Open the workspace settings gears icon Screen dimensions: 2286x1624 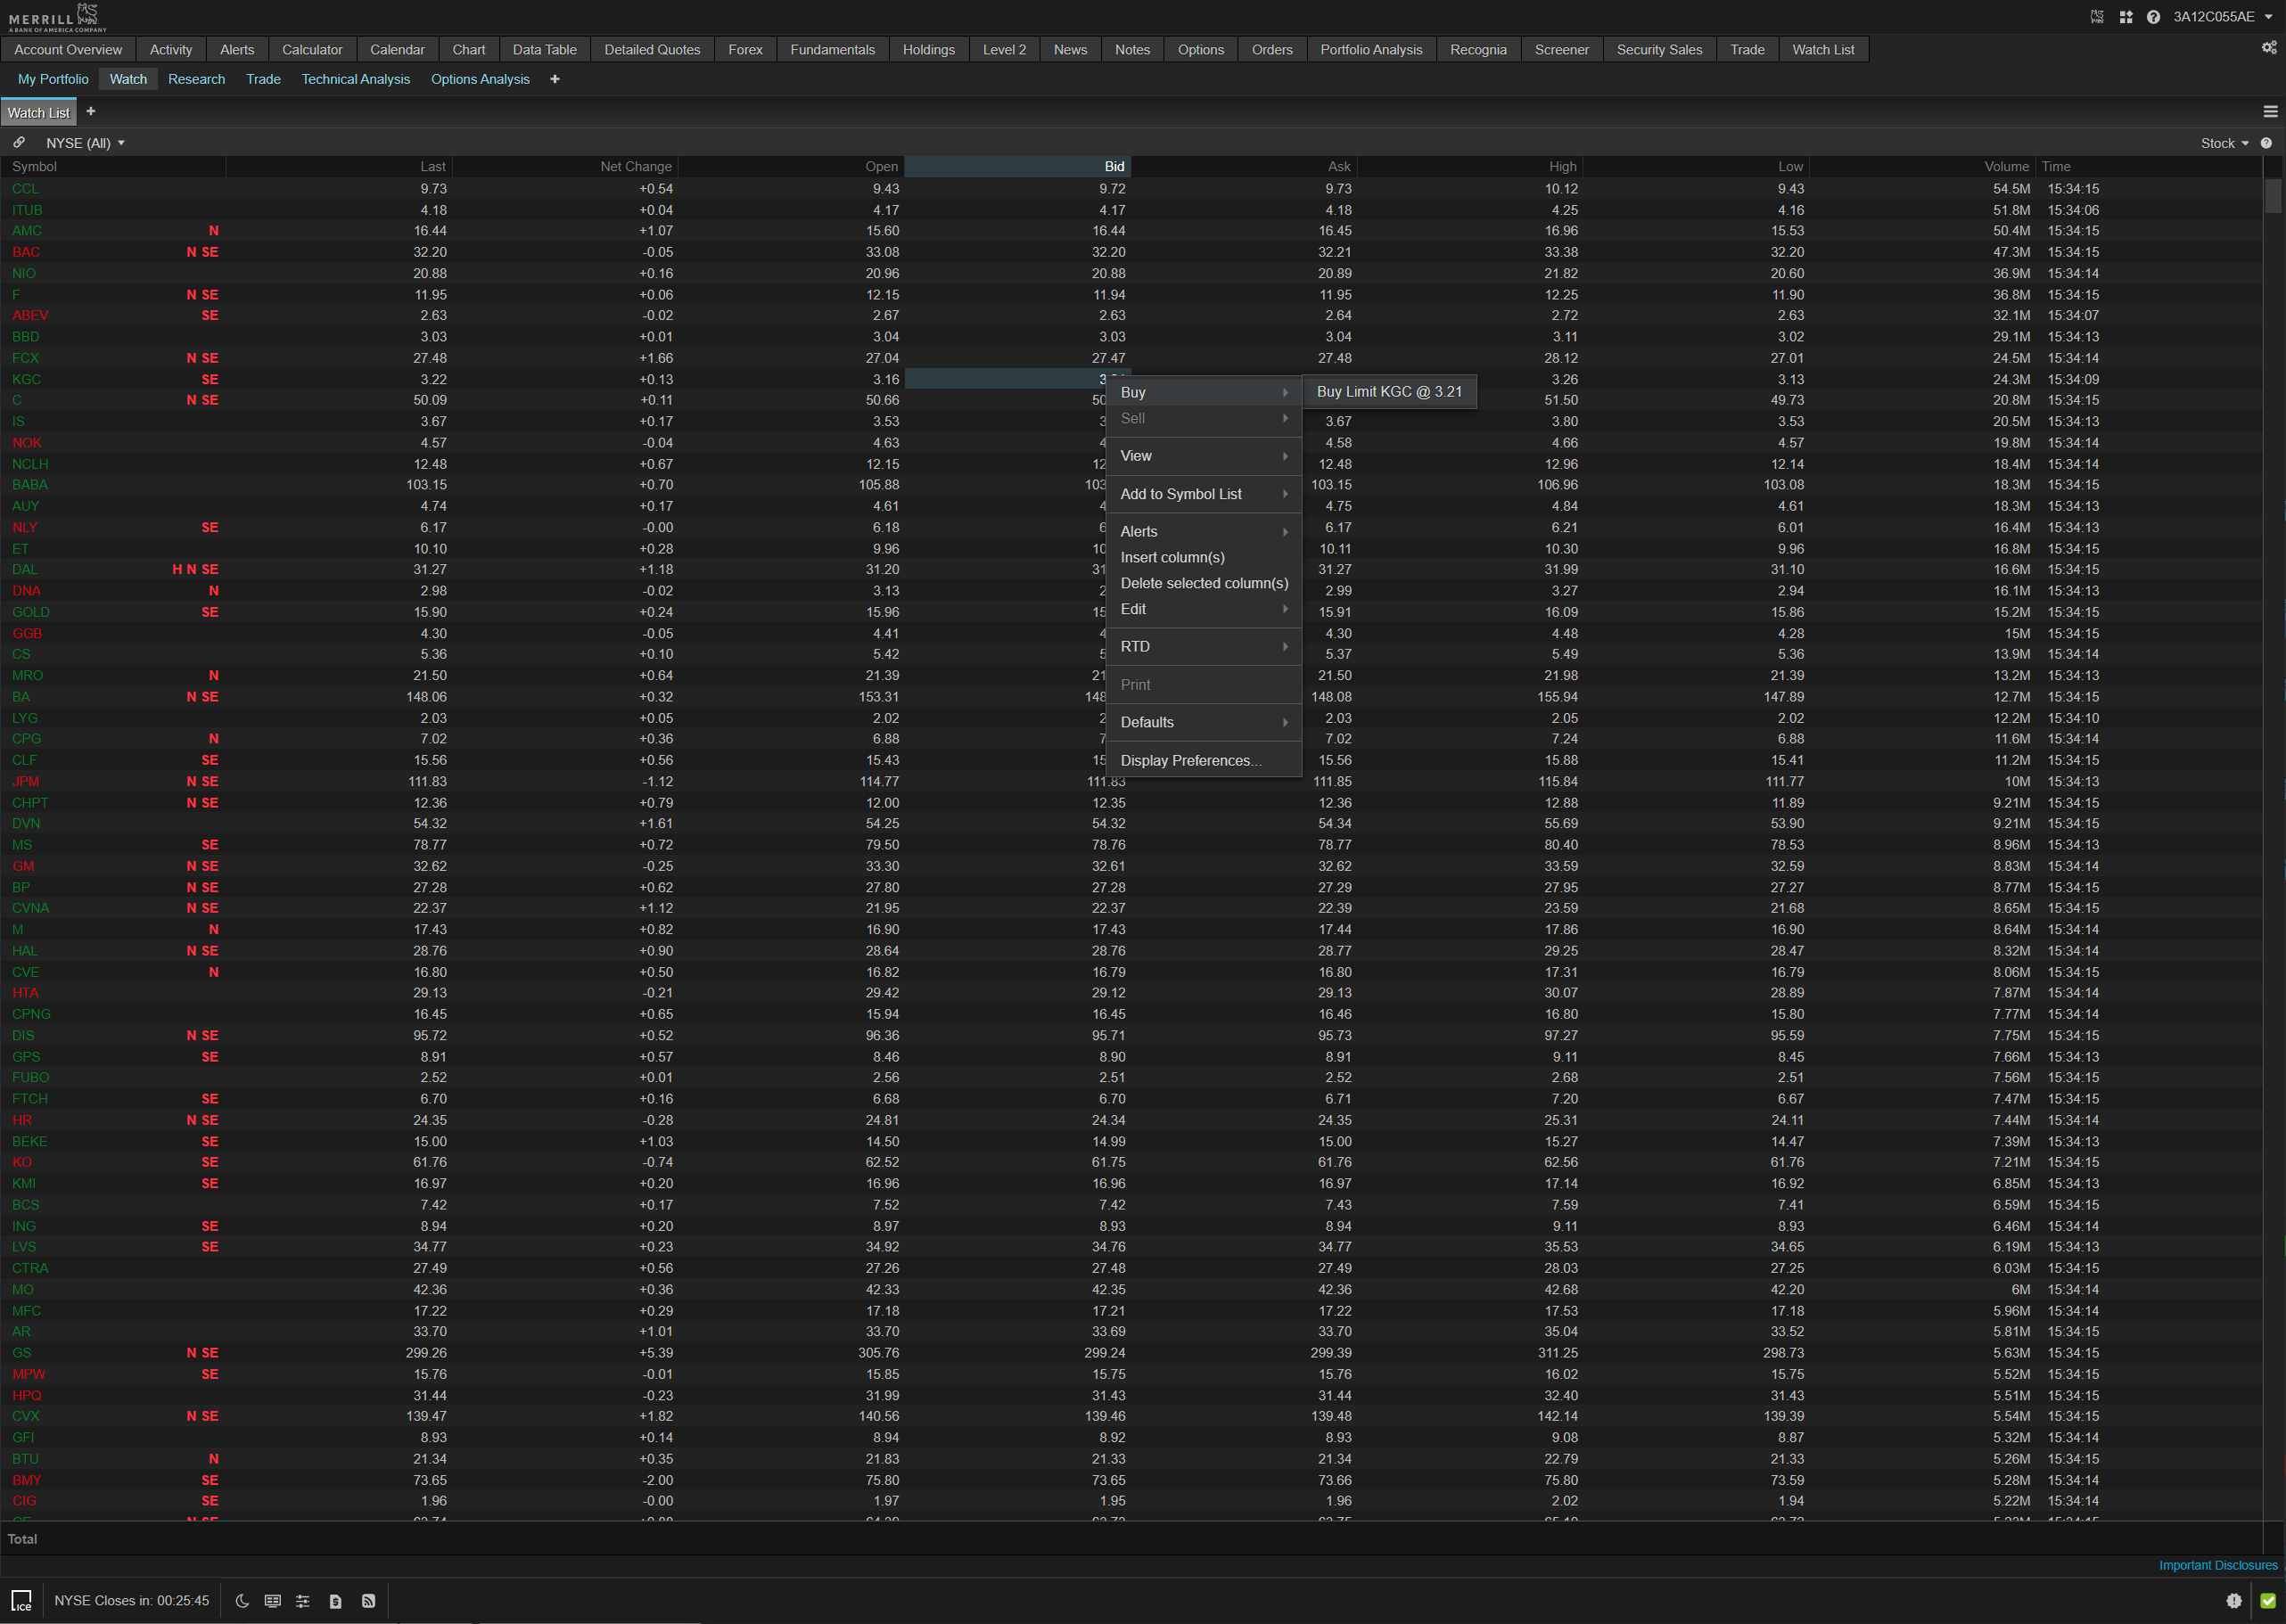coord(2269,48)
